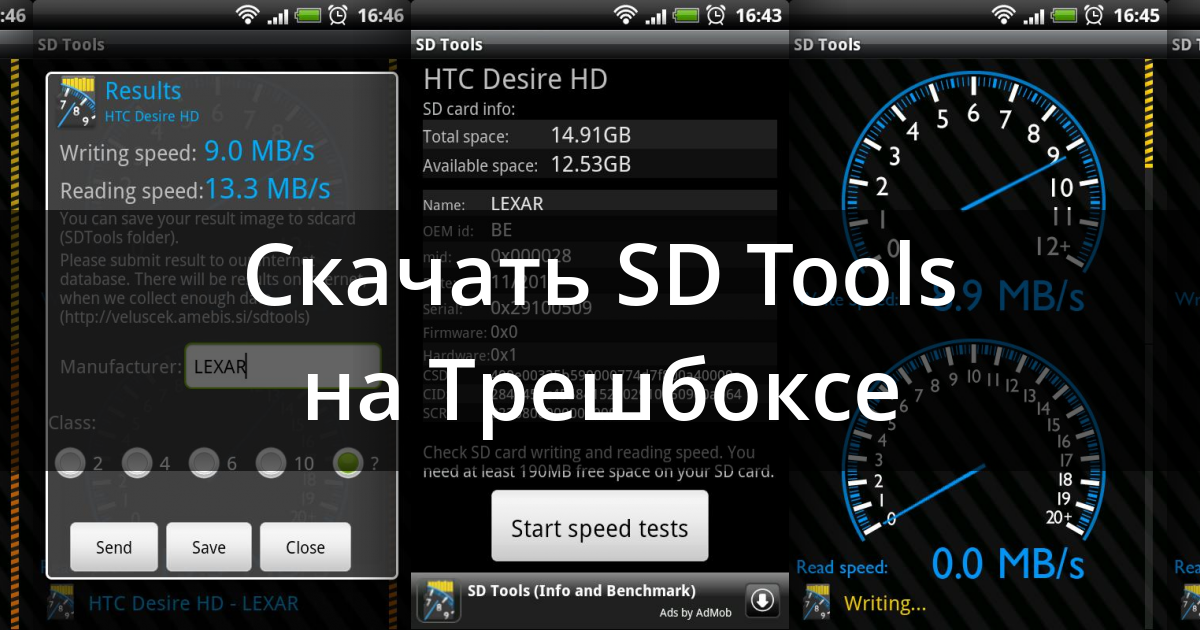
Task: Click the Send button in Results dialog
Action: click(x=114, y=547)
